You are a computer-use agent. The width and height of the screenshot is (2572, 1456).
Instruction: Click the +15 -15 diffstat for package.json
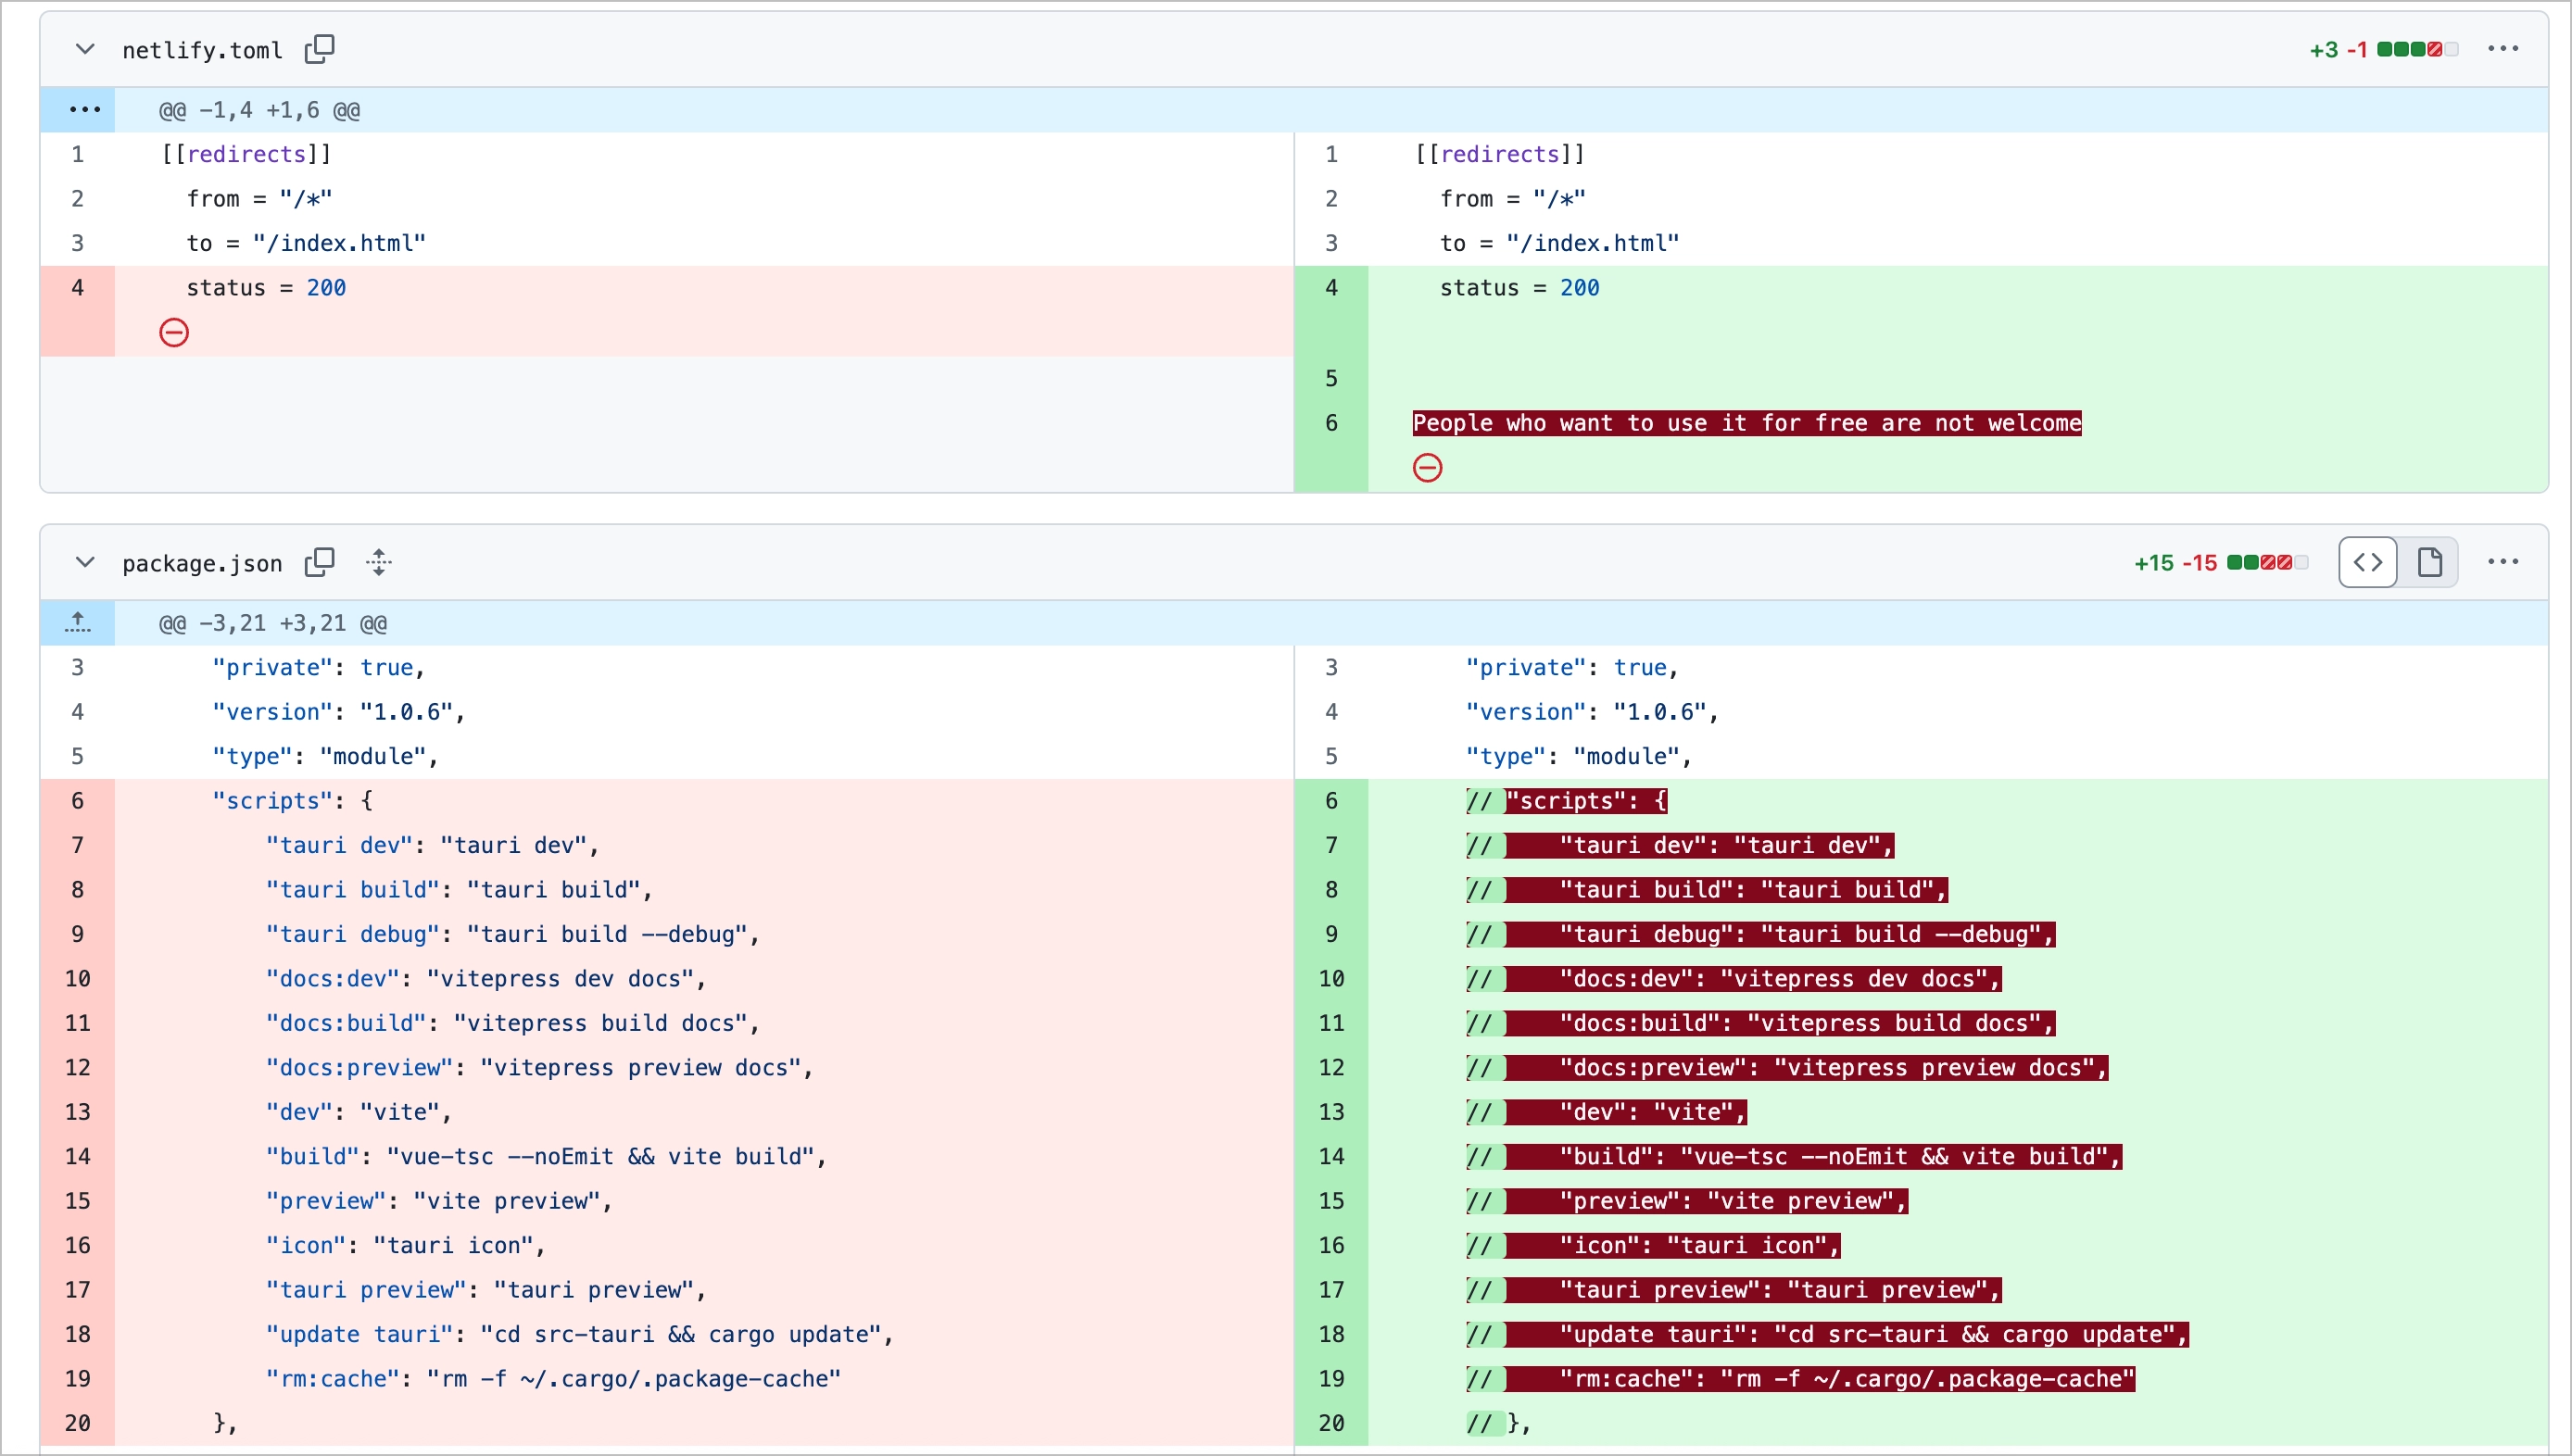click(2220, 563)
